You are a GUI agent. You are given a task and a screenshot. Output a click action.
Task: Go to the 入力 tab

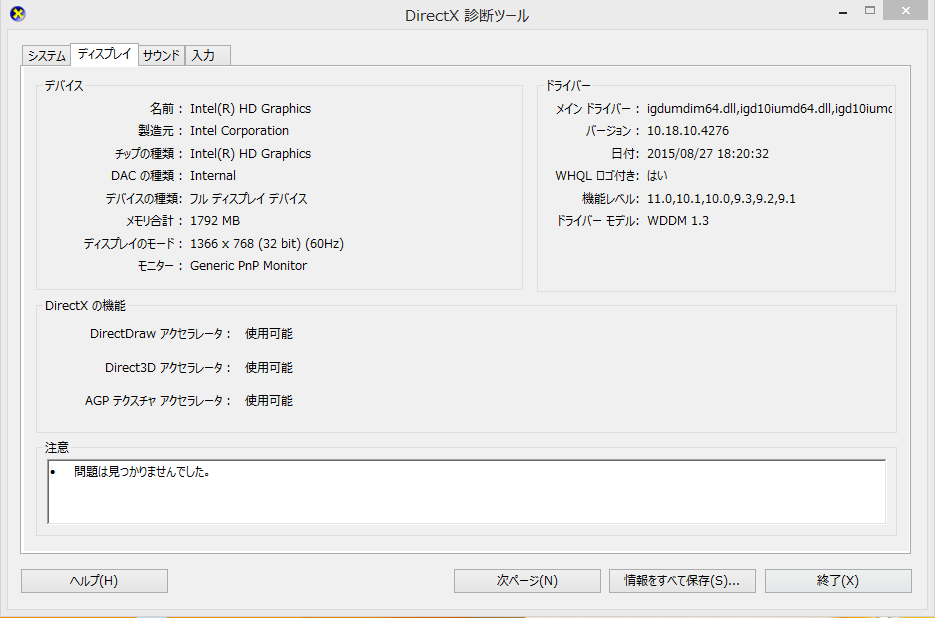point(208,55)
